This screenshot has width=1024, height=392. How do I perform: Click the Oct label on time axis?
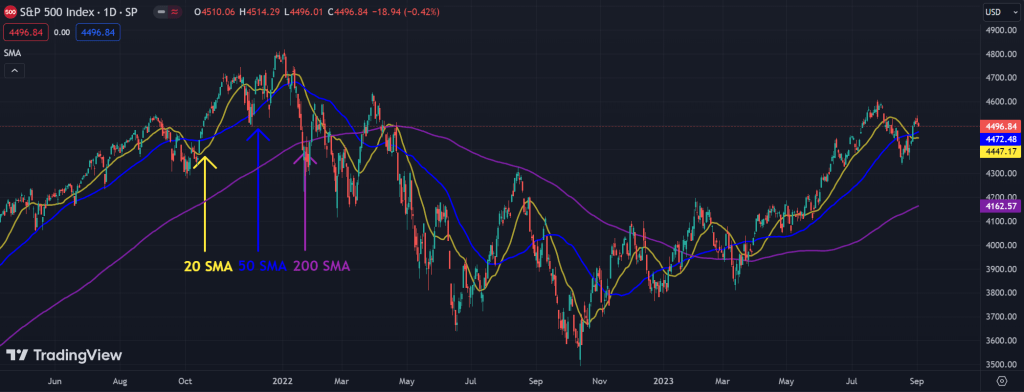[x=185, y=380]
